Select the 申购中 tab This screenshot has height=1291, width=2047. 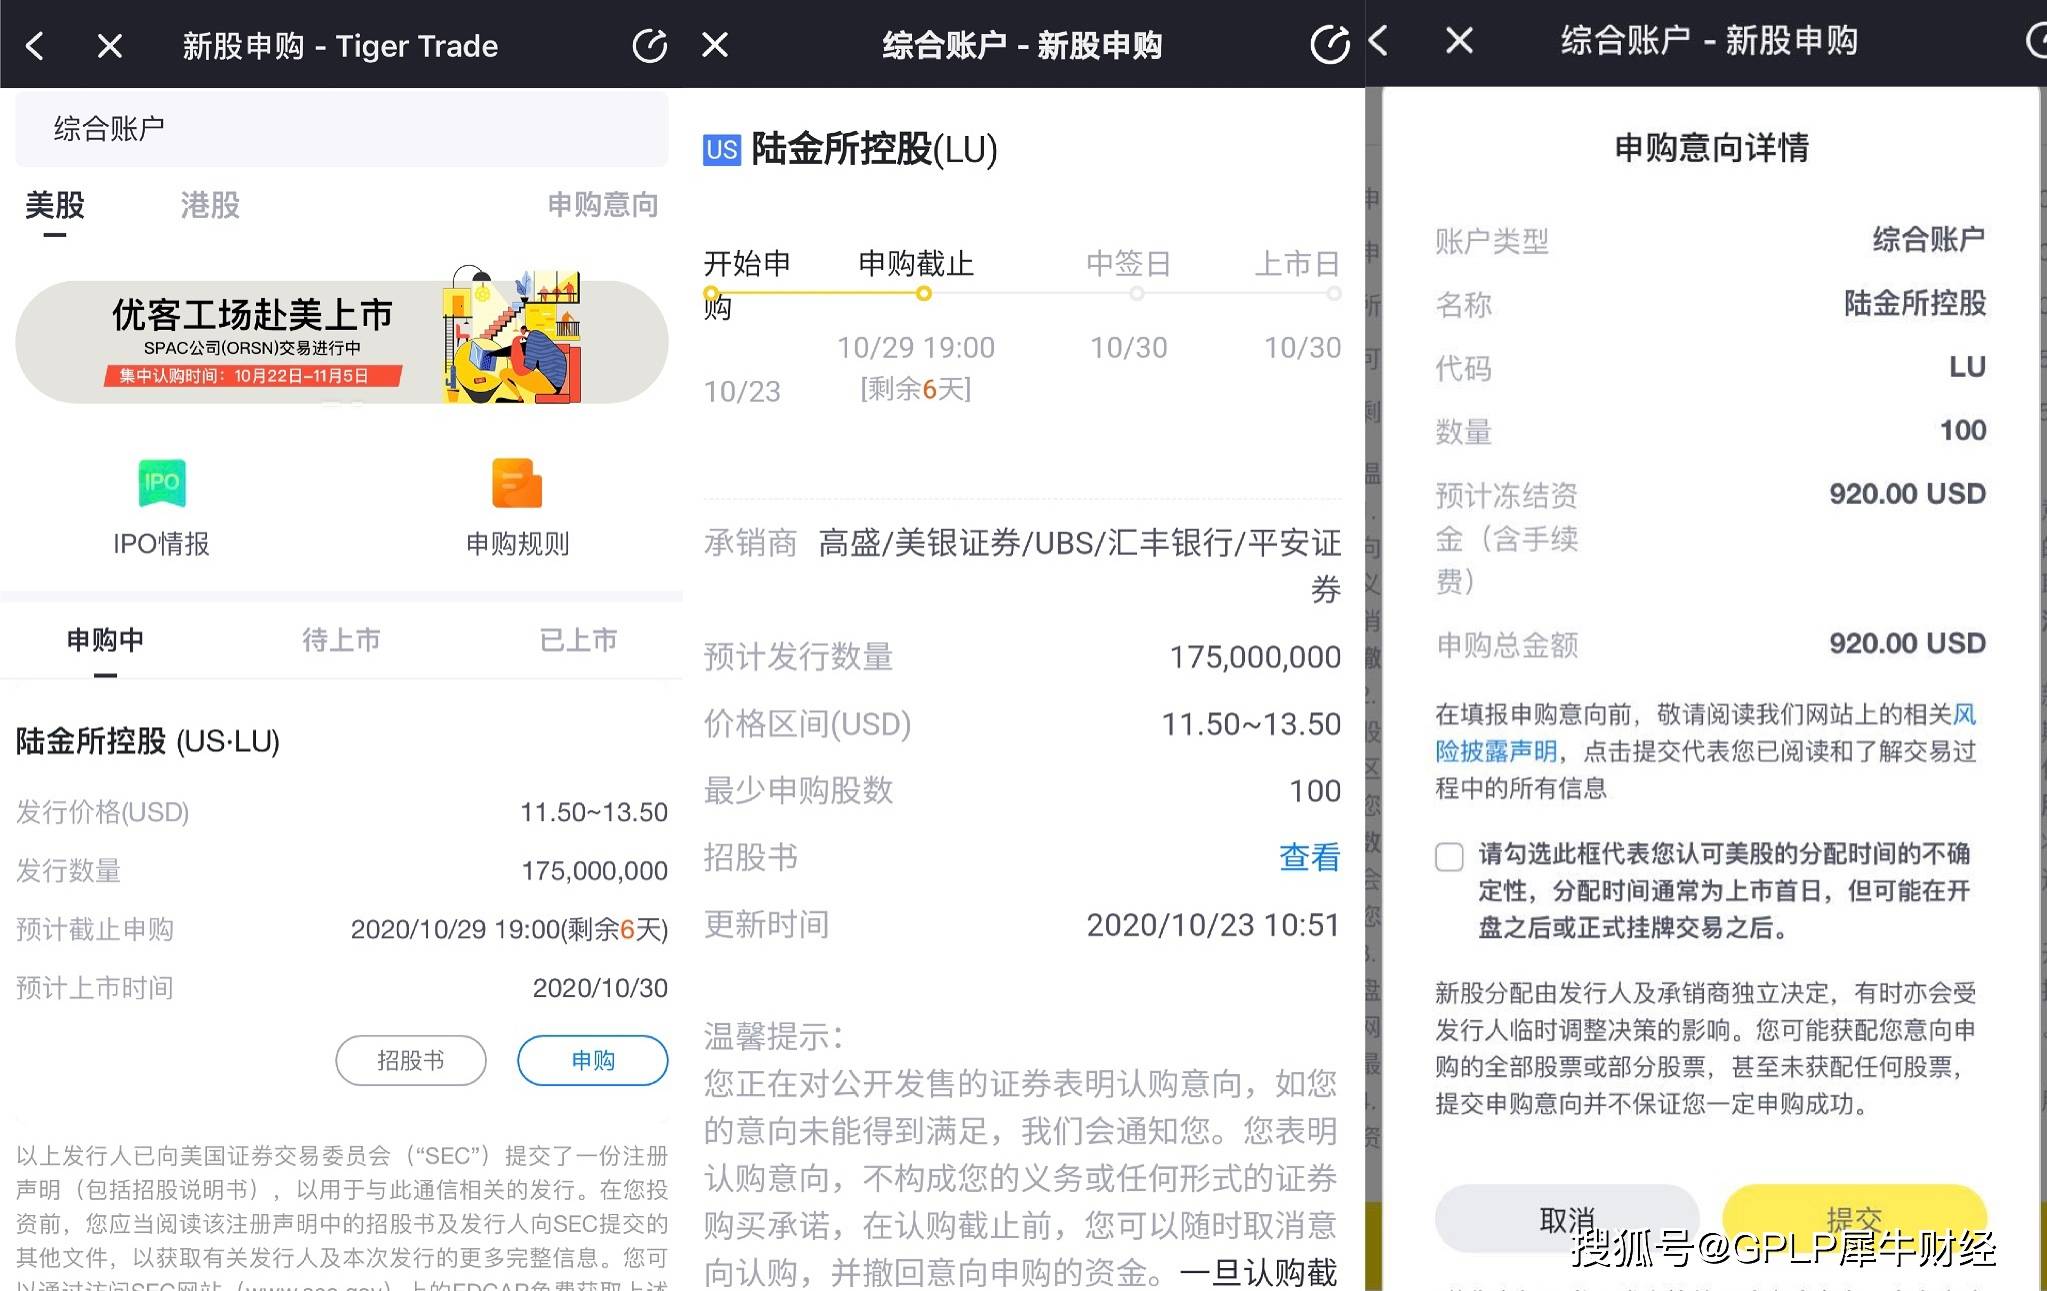coord(105,640)
